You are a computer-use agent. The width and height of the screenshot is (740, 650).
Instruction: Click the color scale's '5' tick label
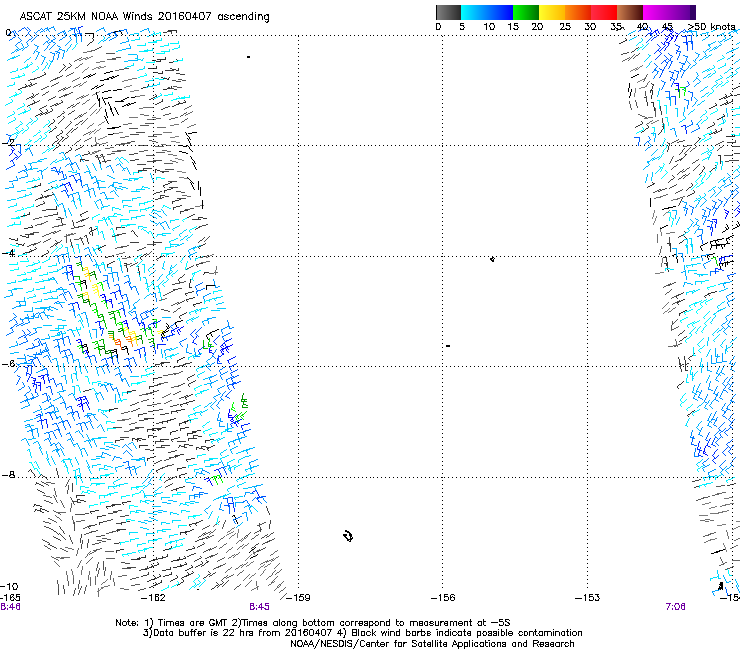coord(462,26)
